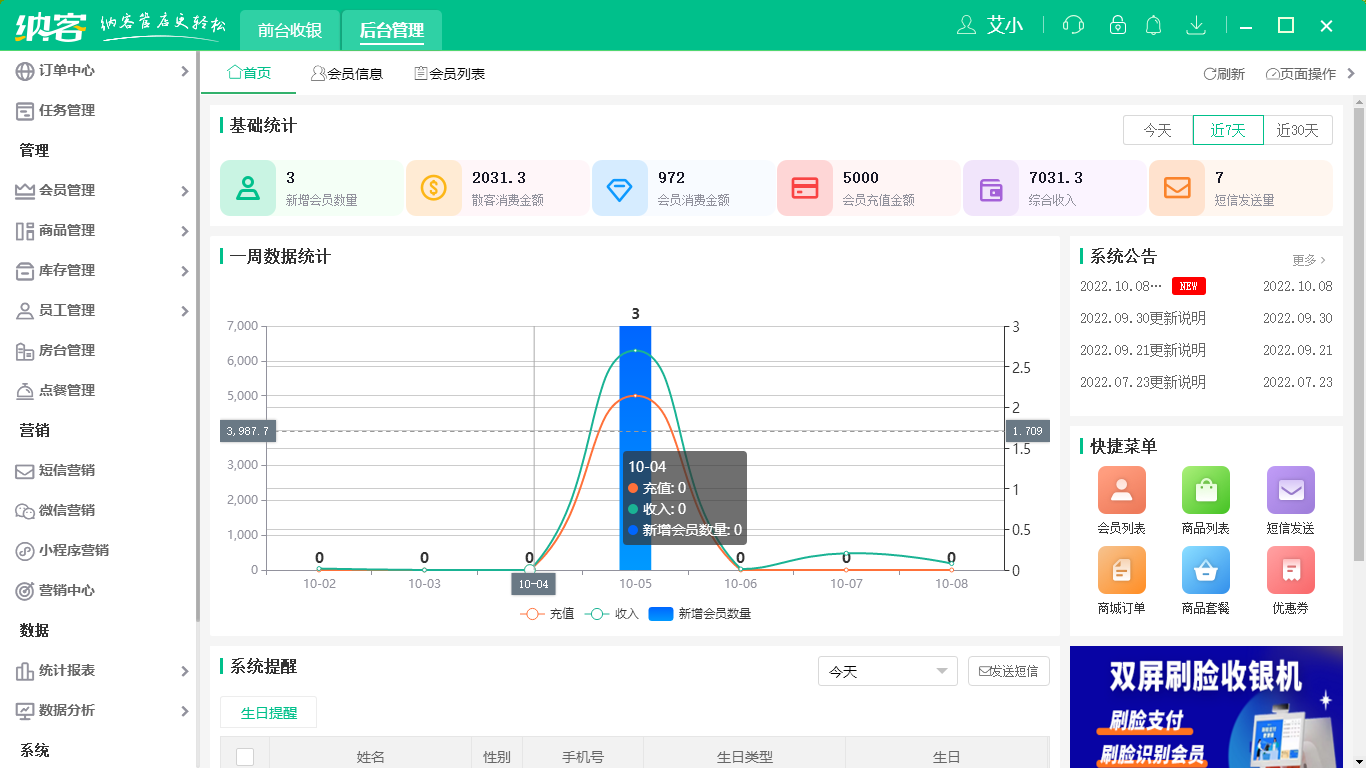Toggle 充值 series in chart legend
This screenshot has width=1366, height=768.
[547, 614]
